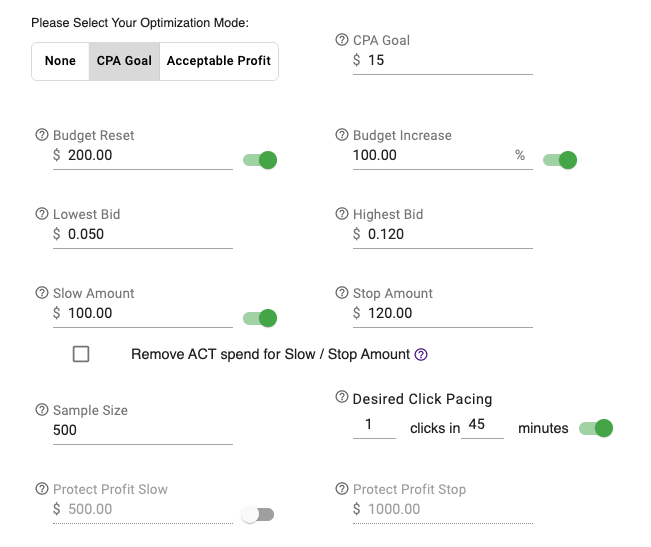Disable the Budget Reset toggle

[260, 160]
